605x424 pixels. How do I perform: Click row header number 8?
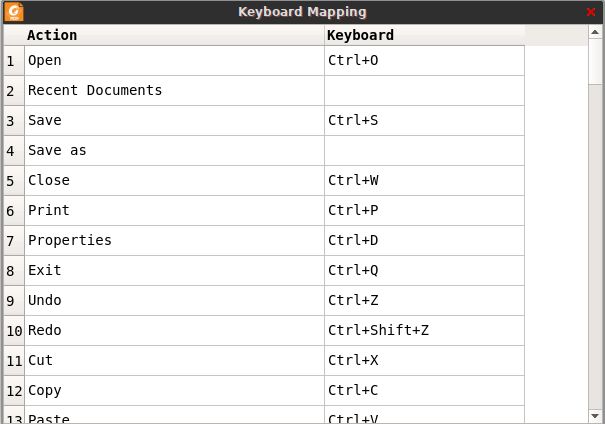[14, 270]
